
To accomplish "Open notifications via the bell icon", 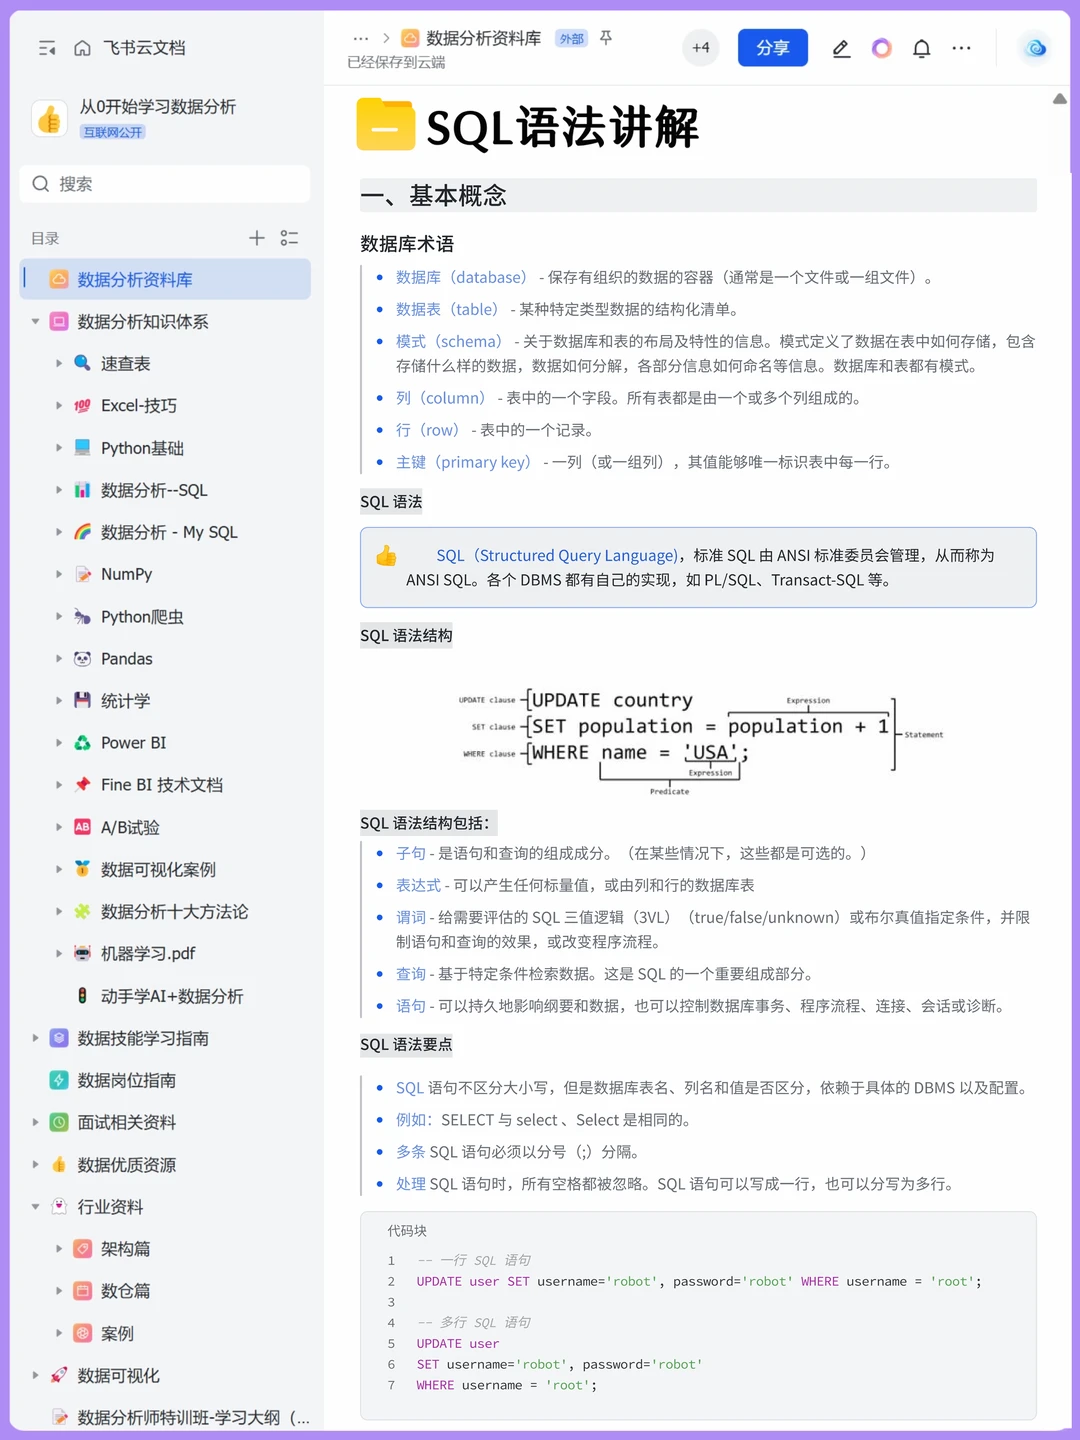I will tap(921, 47).
